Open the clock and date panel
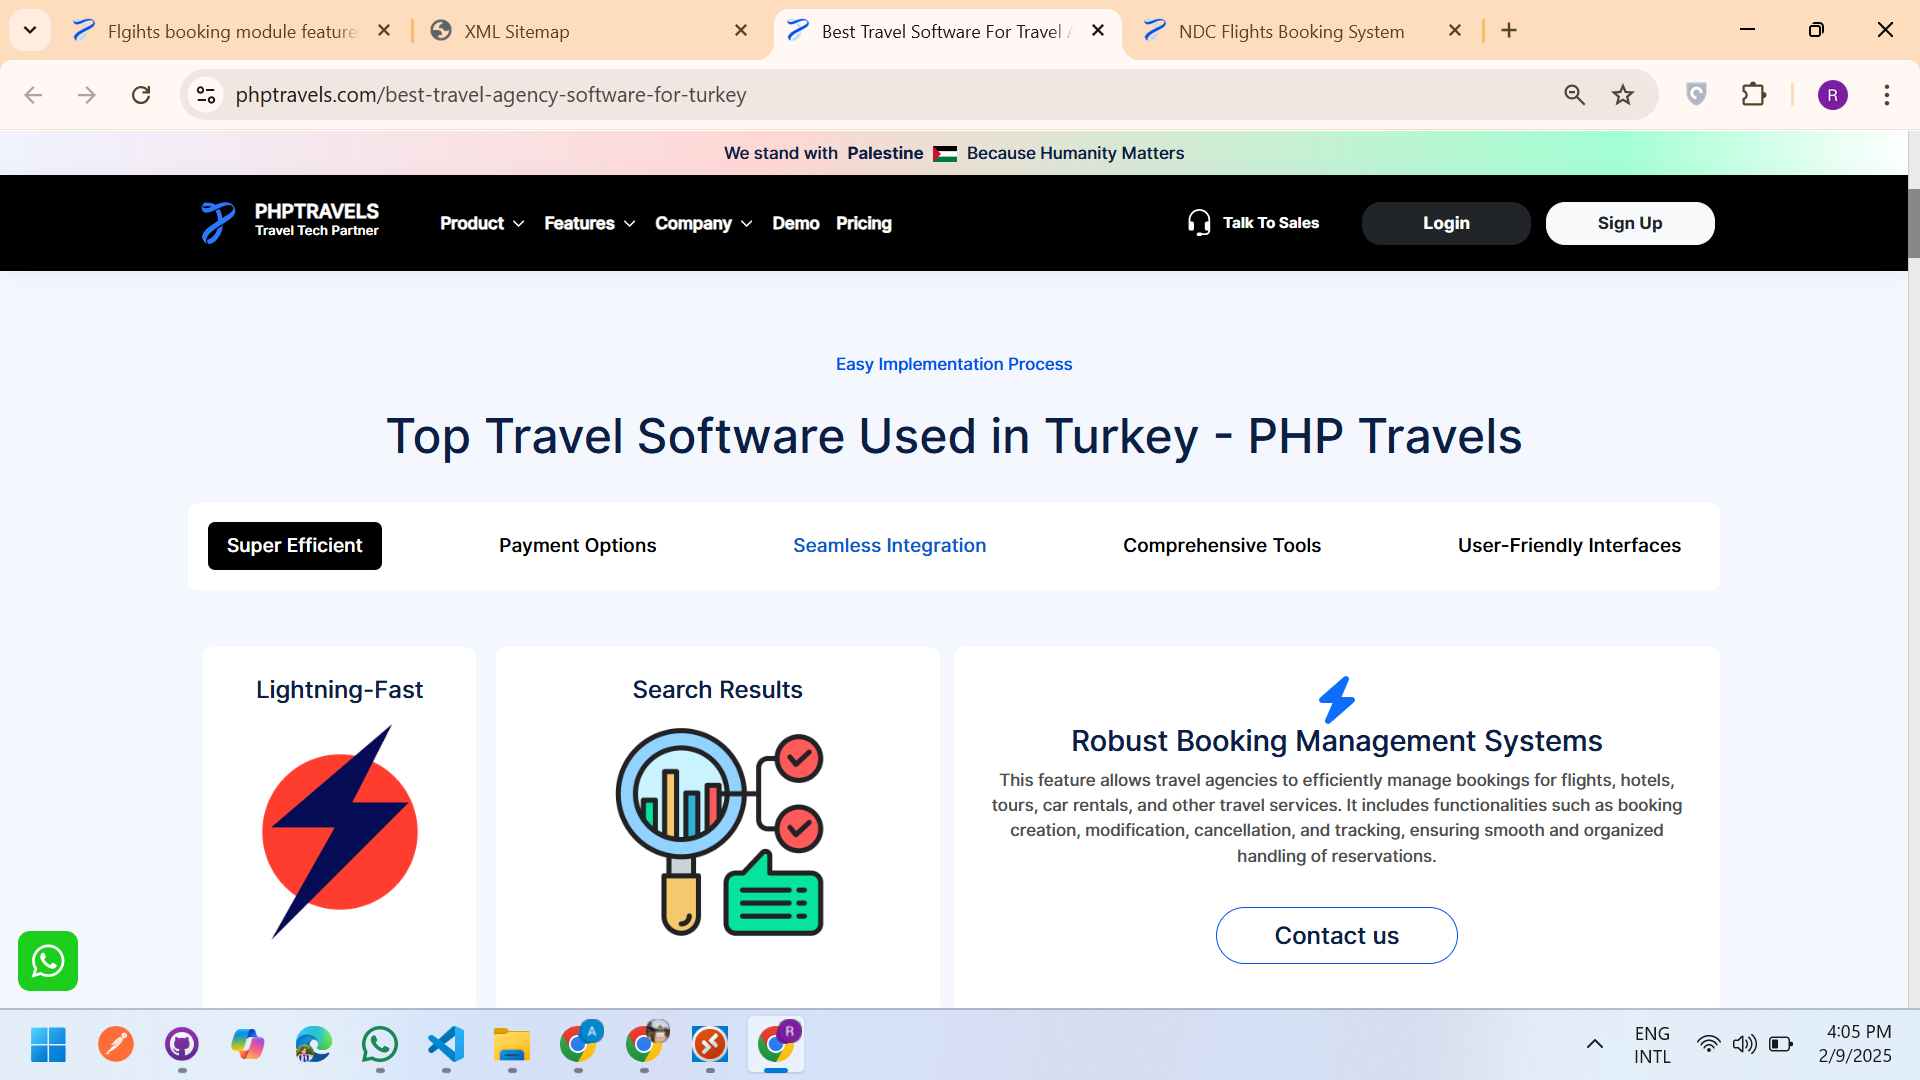1920x1080 pixels. 1856,1044
